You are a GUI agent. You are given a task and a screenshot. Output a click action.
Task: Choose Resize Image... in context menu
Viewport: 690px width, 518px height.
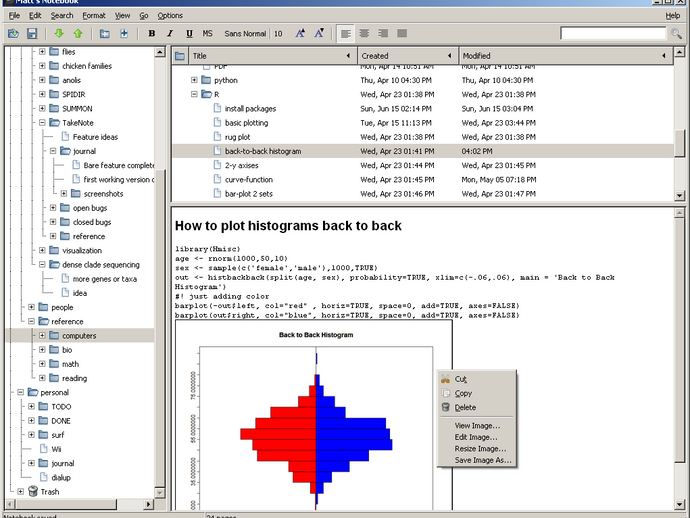pyautogui.click(x=477, y=448)
